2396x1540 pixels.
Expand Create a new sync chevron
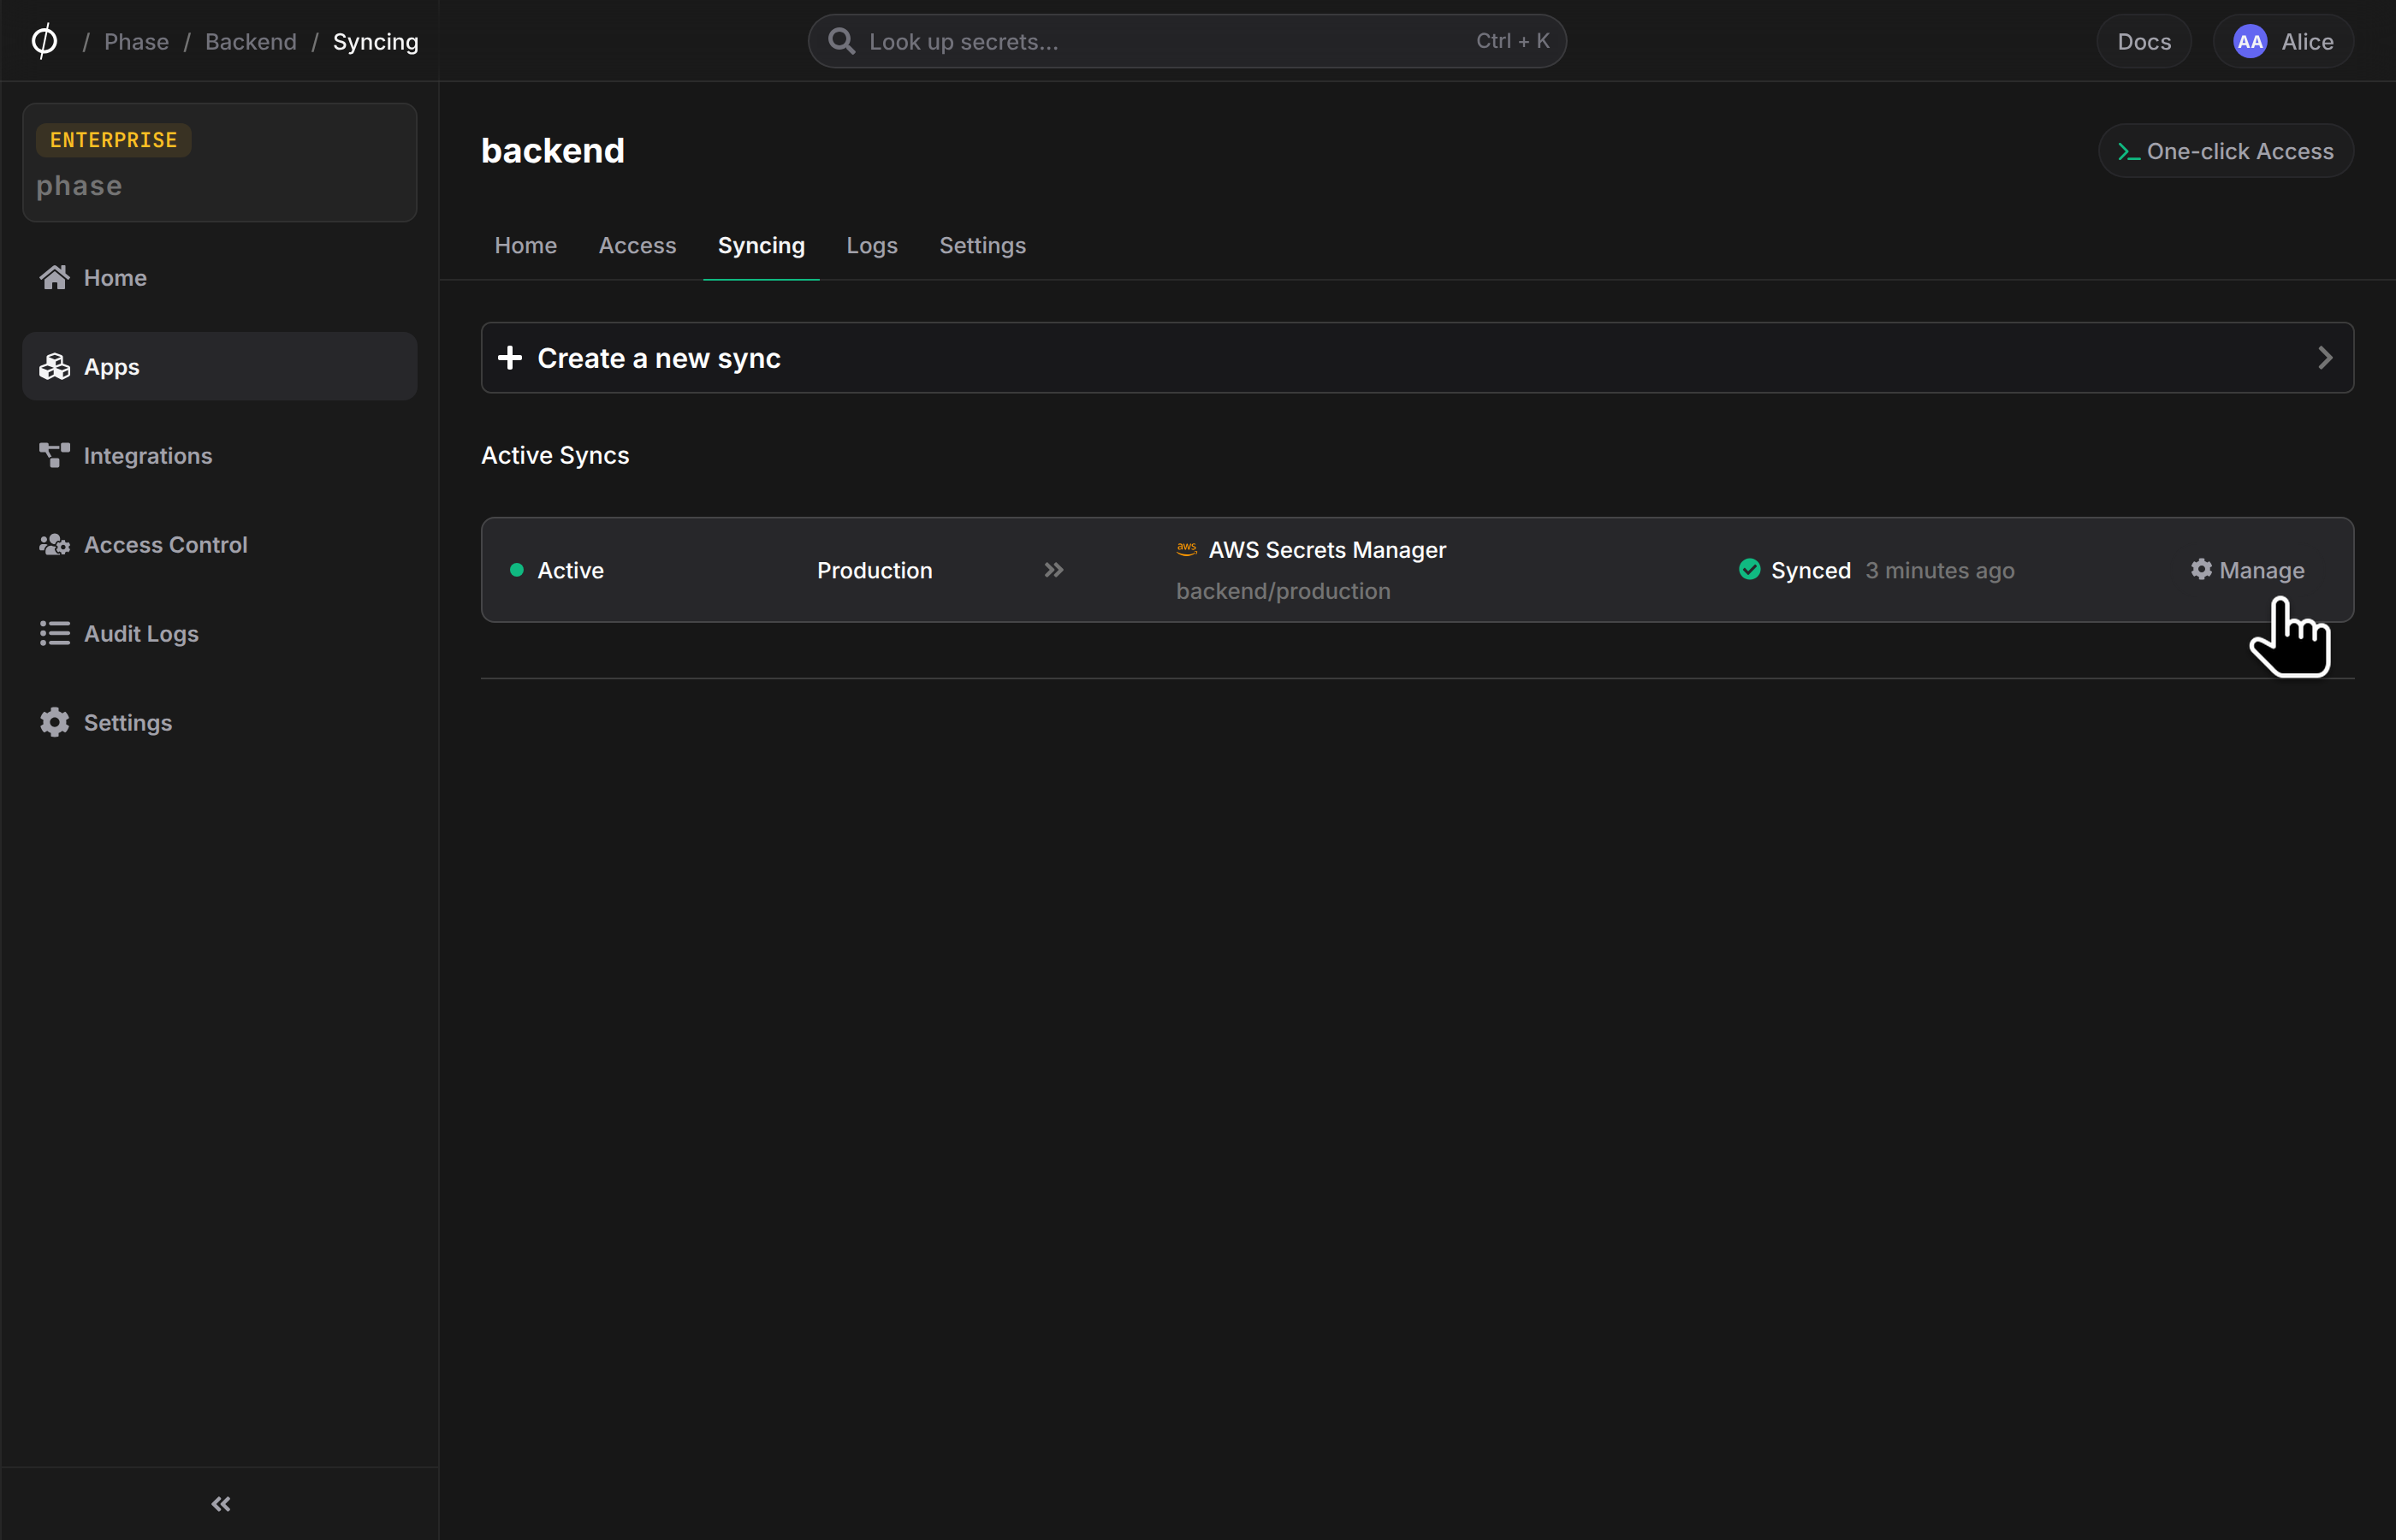point(2325,357)
